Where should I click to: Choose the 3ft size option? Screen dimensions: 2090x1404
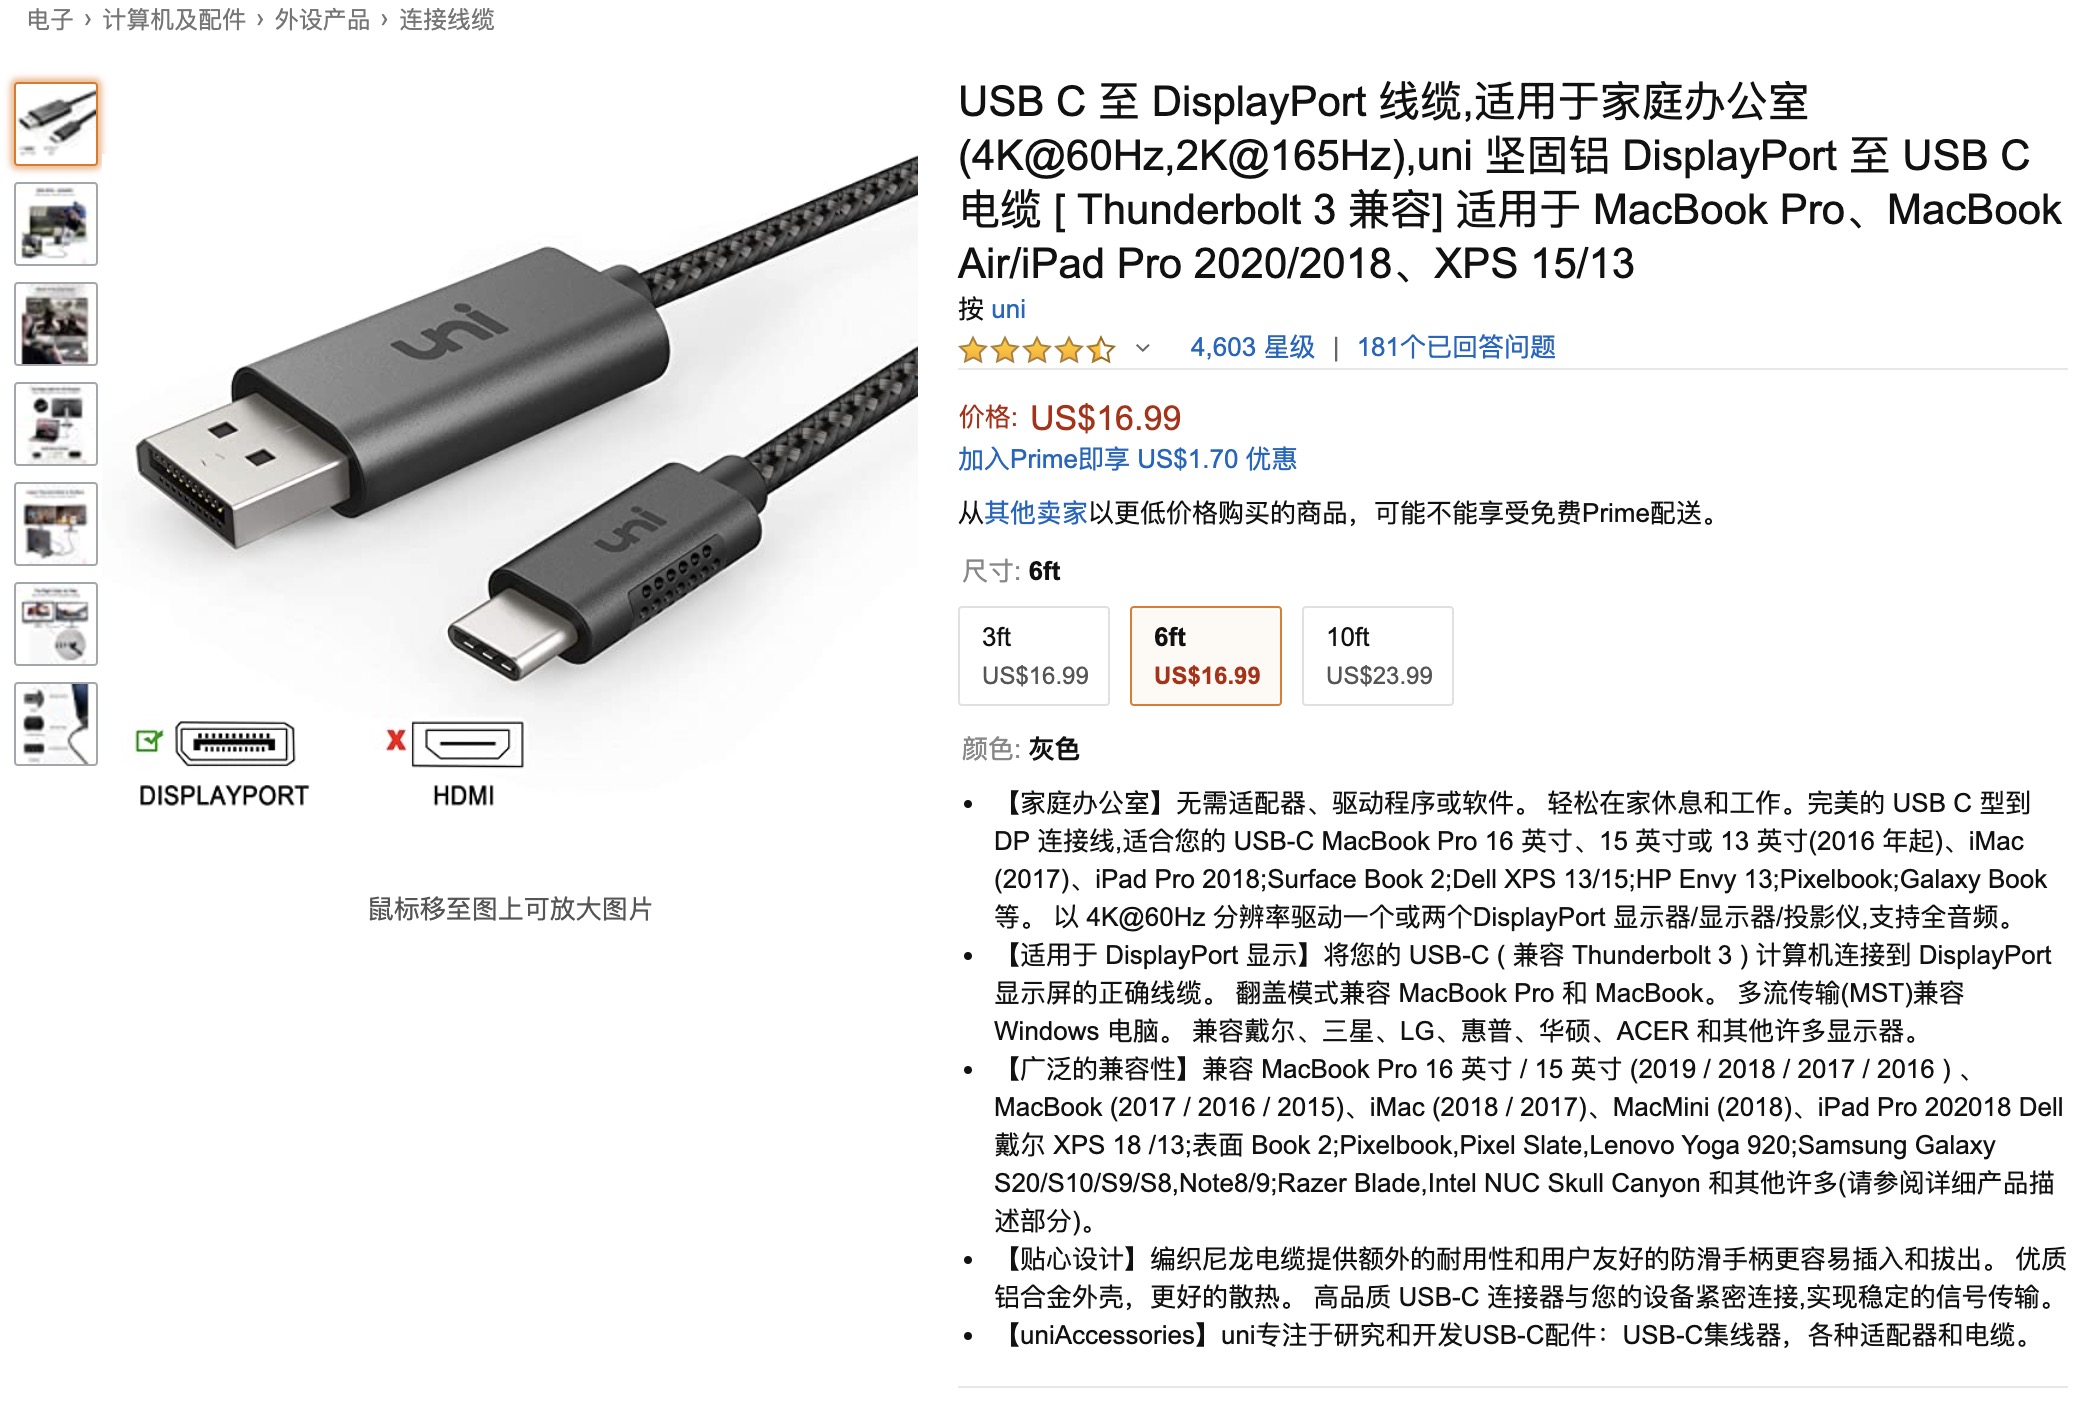(1034, 656)
